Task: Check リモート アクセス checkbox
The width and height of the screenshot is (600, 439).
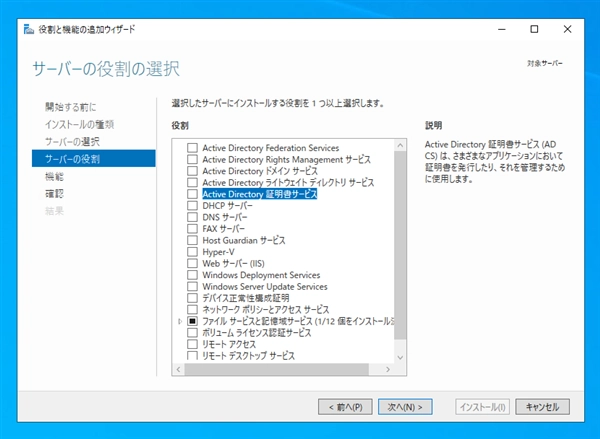Action: coord(192,344)
